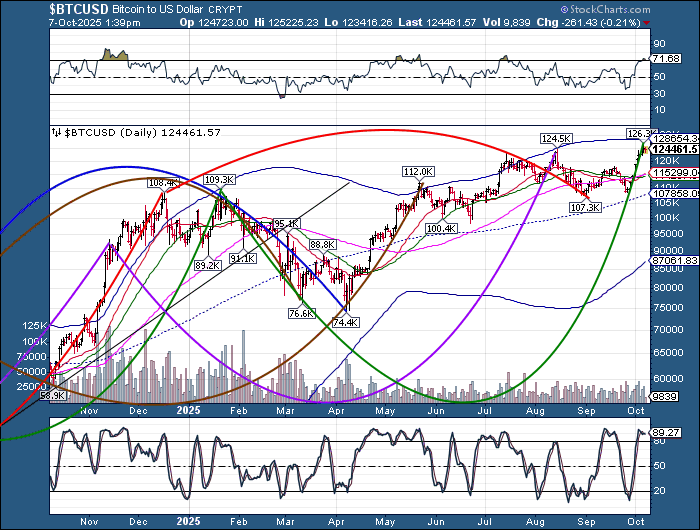Image resolution: width=700 pixels, height=530 pixels.
Task: Click the 58.9K starting price marker
Action: click(52, 396)
